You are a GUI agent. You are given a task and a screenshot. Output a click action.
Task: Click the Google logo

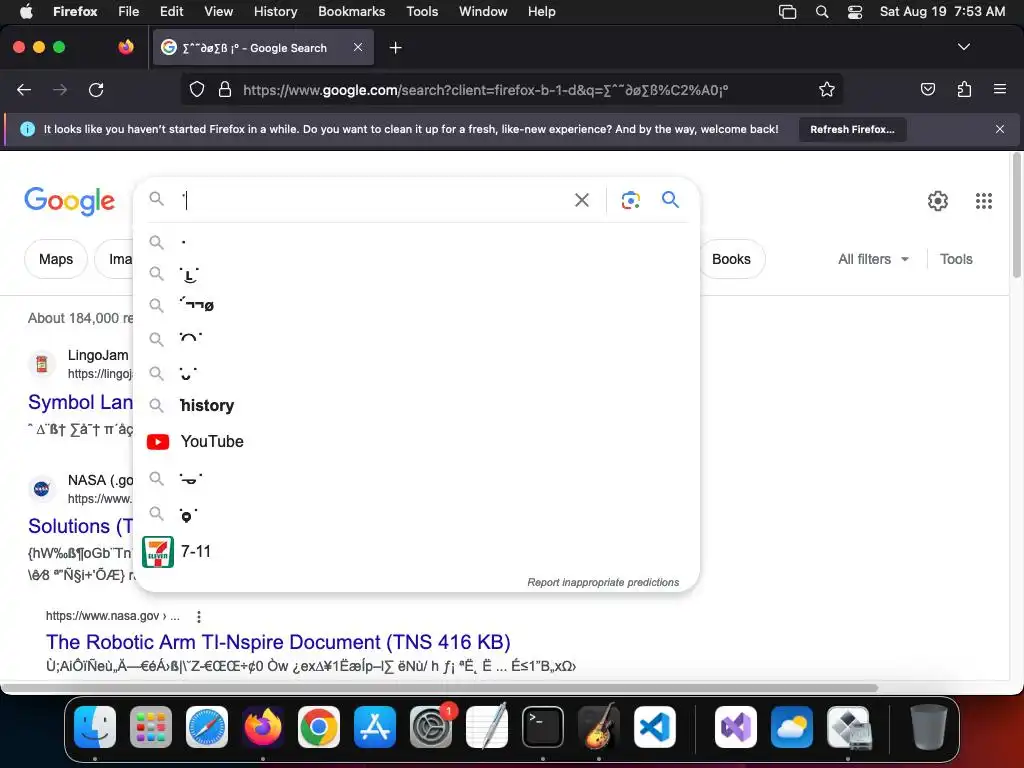[69, 200]
